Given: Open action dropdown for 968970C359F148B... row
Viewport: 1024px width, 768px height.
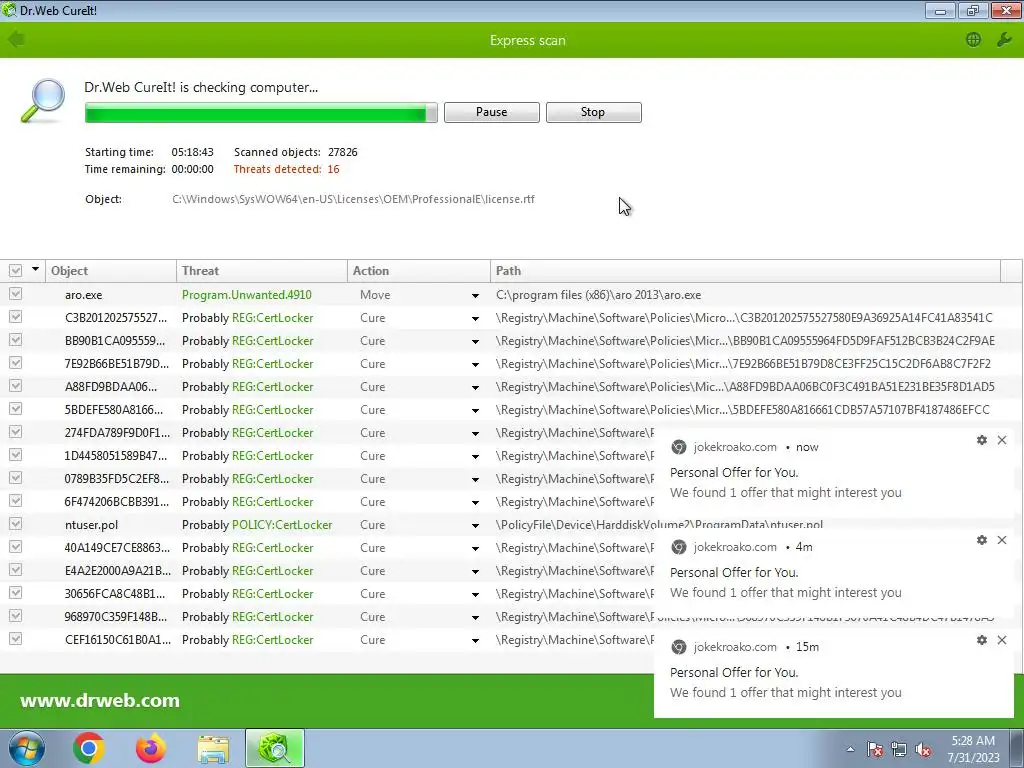Looking at the screenshot, I should pyautogui.click(x=475, y=618).
